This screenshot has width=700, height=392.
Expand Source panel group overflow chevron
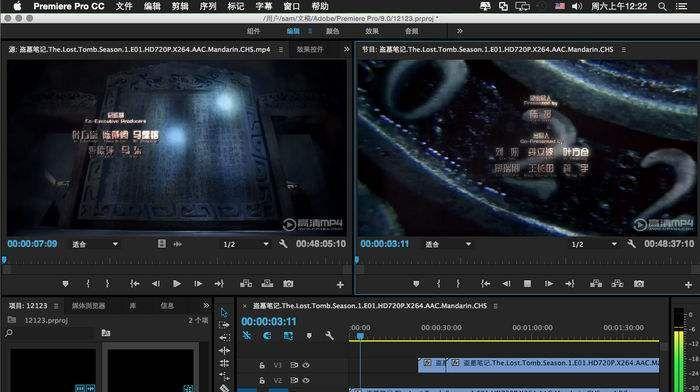point(346,49)
